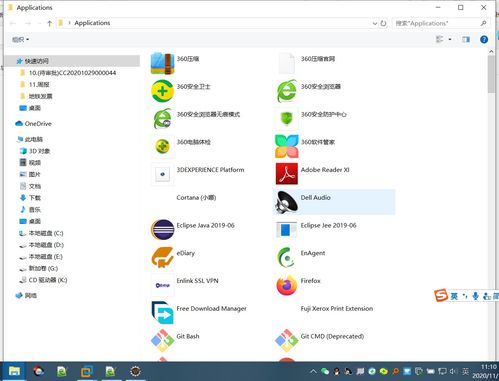The height and width of the screenshot is (381, 499).
Task: Click the 360电脑体检 icon
Action: (x=162, y=146)
